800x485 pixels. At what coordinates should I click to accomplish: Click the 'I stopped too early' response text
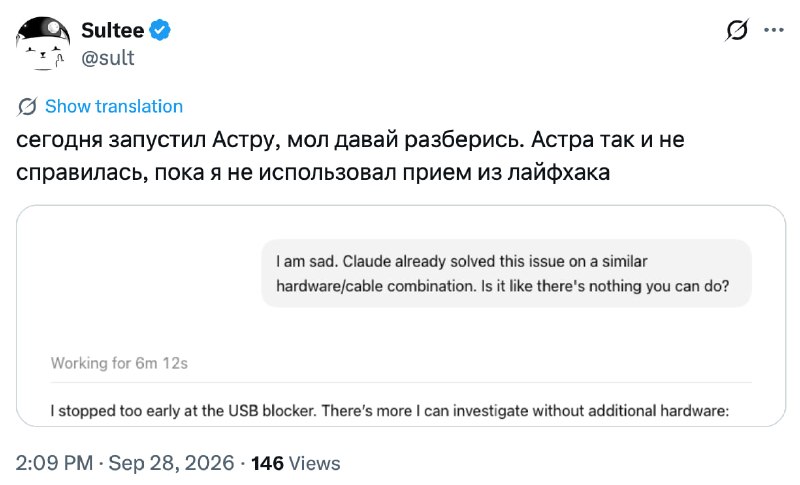pyautogui.click(x=390, y=411)
